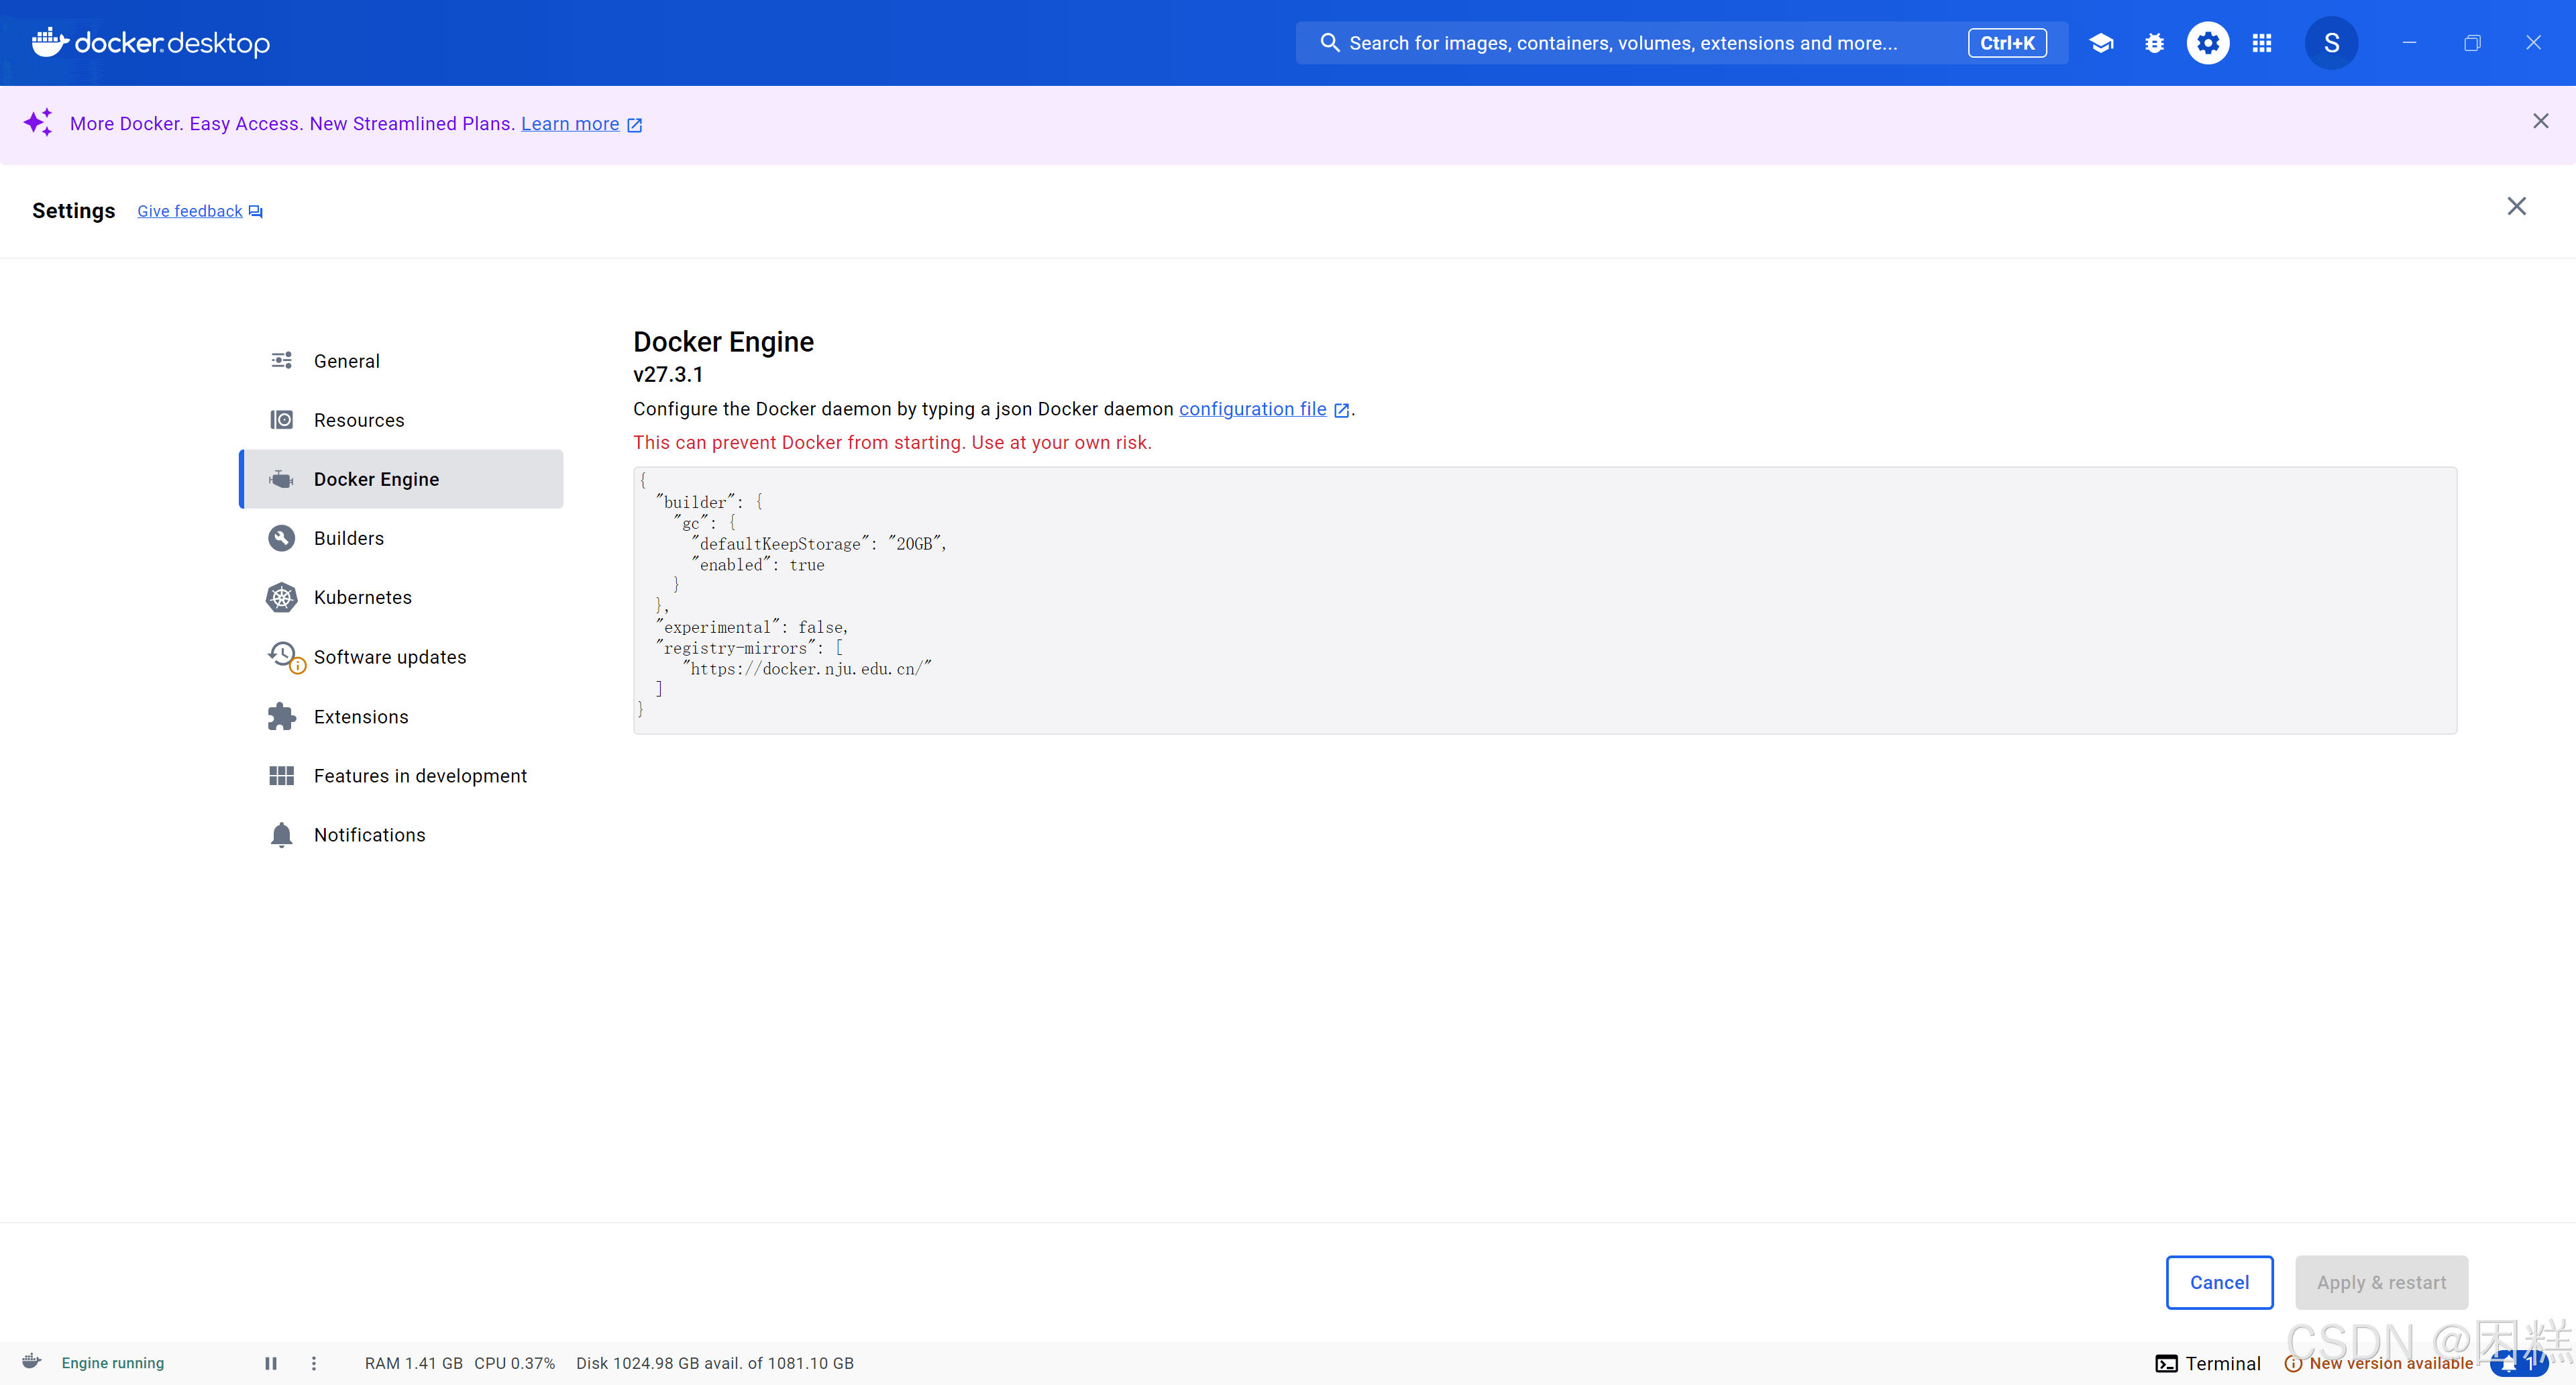Viewport: 2576px width, 1385px height.
Task: Click the Terminal label in status bar
Action: click(x=2223, y=1363)
